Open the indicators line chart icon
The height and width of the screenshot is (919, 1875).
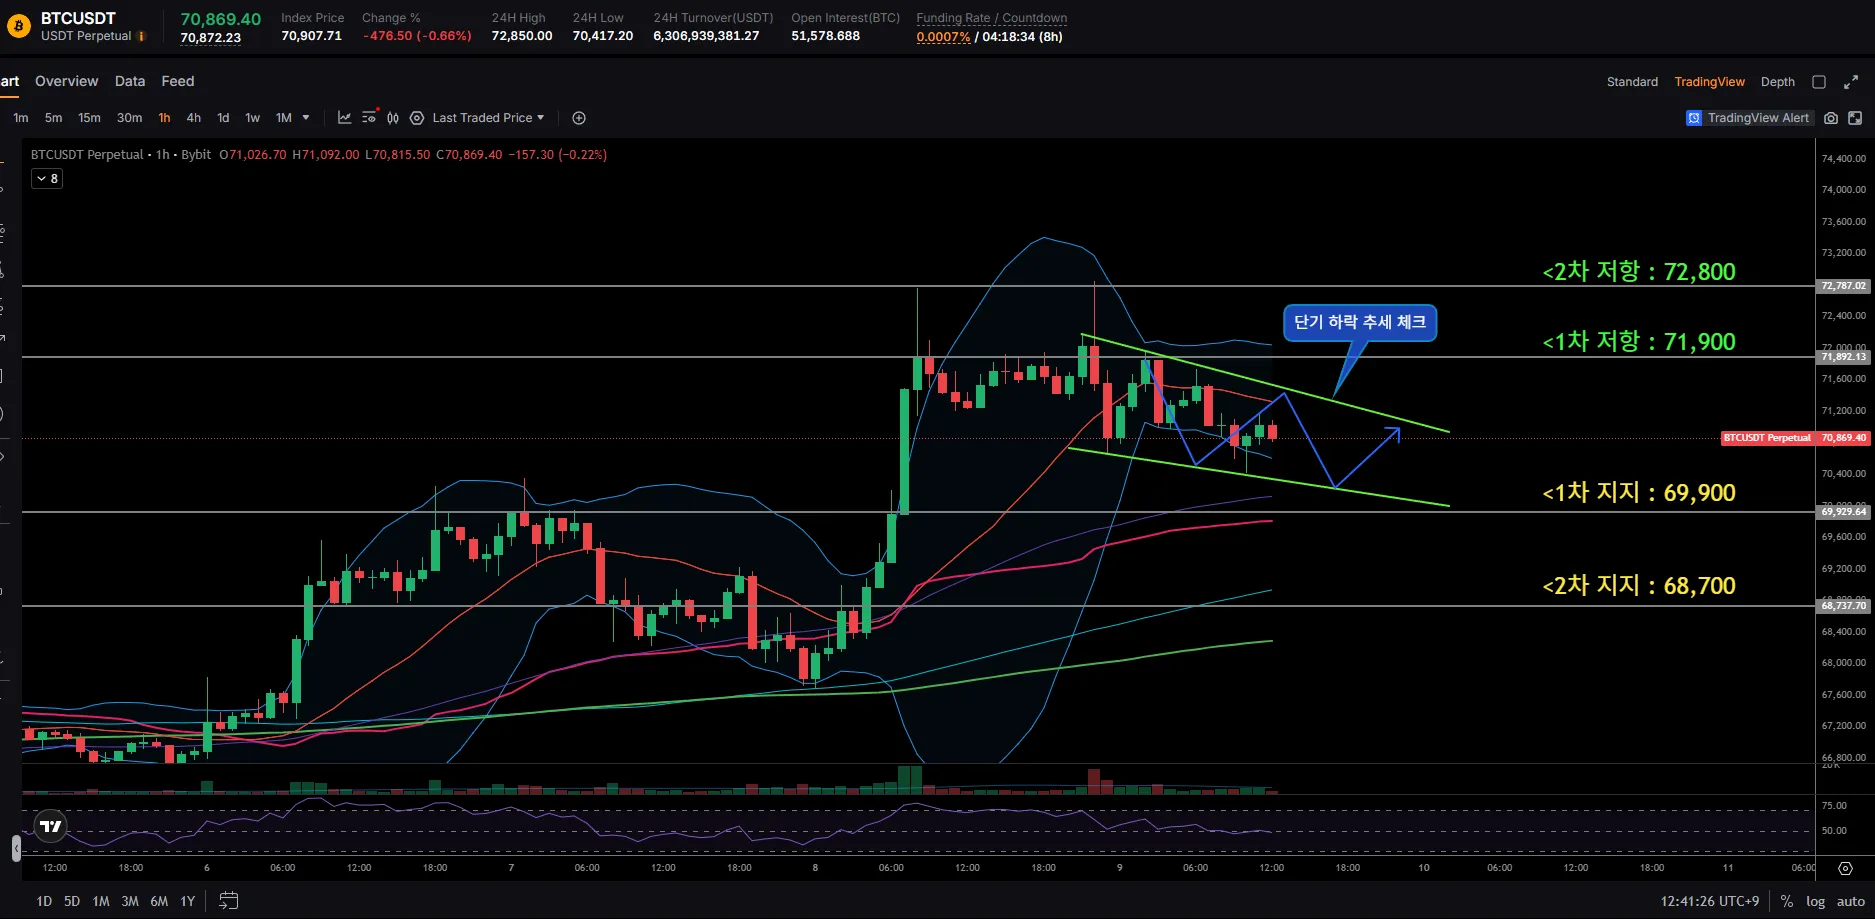344,118
